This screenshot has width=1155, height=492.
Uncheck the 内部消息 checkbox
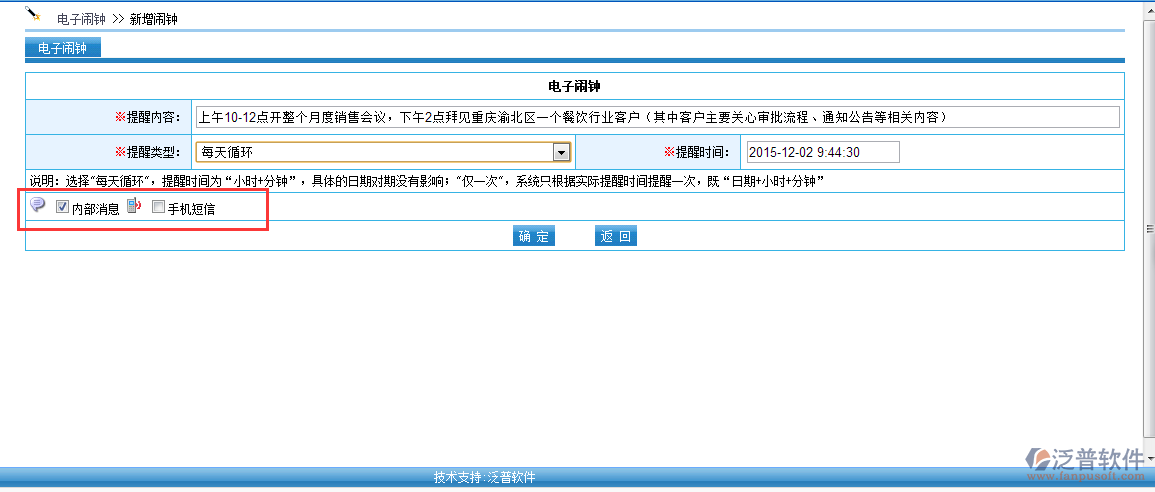62,208
